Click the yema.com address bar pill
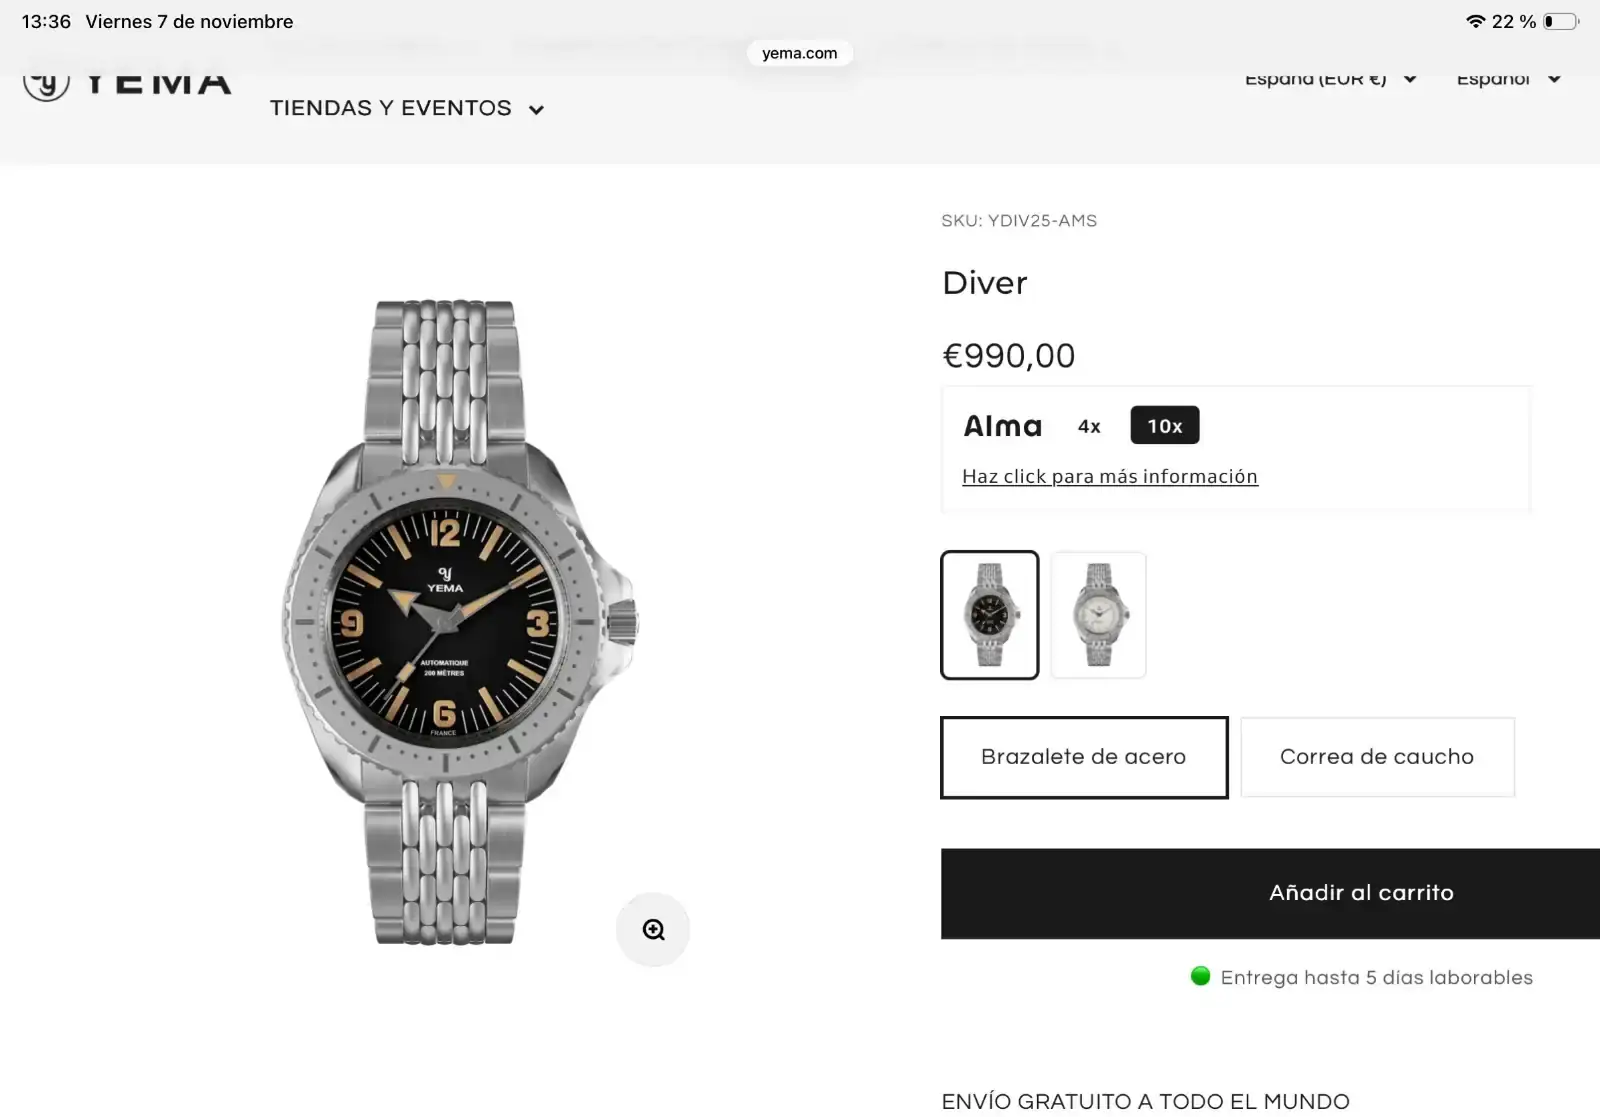This screenshot has width=1600, height=1117. click(799, 53)
